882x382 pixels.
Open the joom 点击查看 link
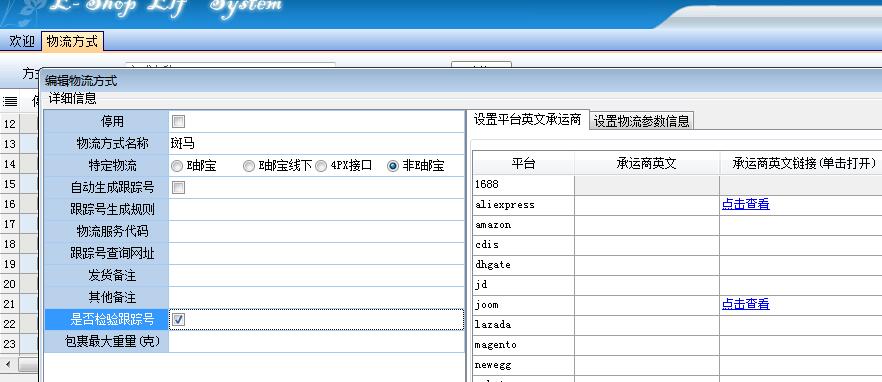[x=745, y=304]
